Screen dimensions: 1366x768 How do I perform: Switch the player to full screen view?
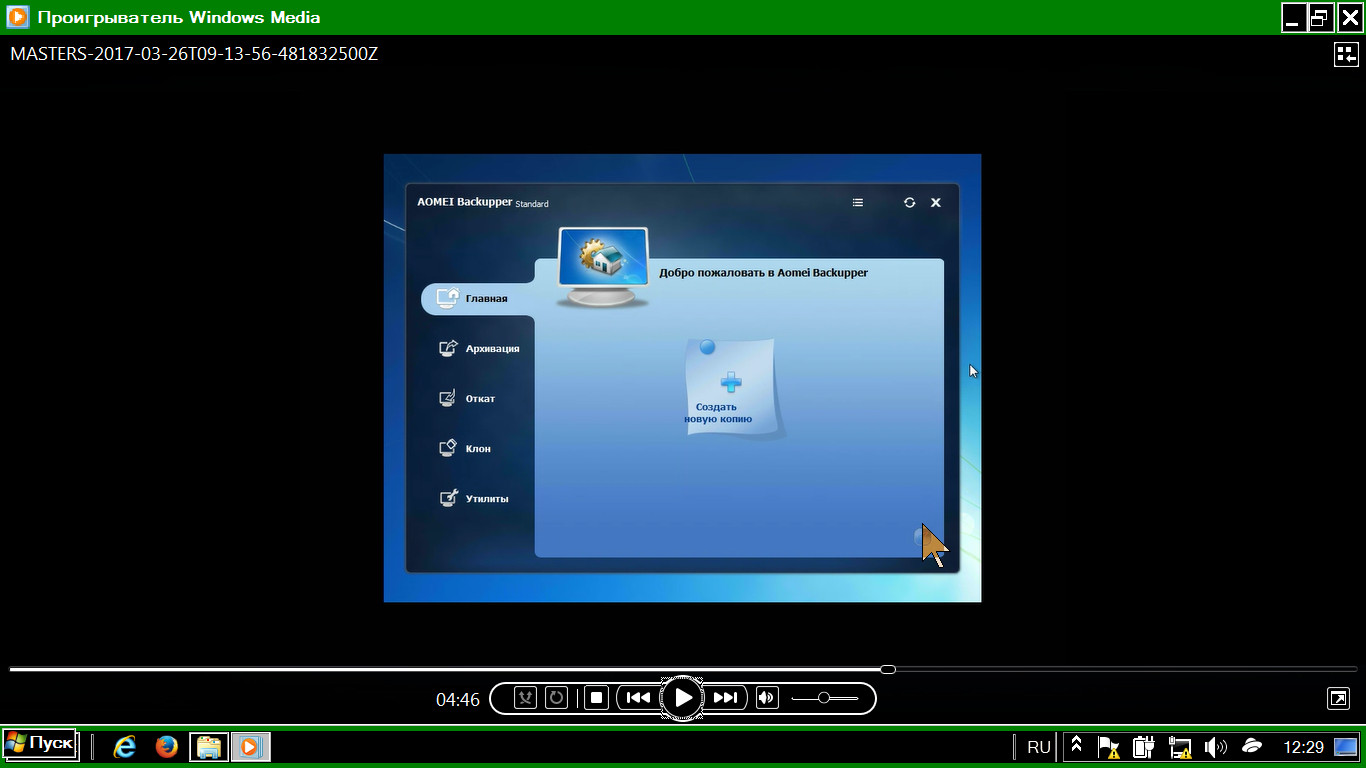(x=1338, y=698)
